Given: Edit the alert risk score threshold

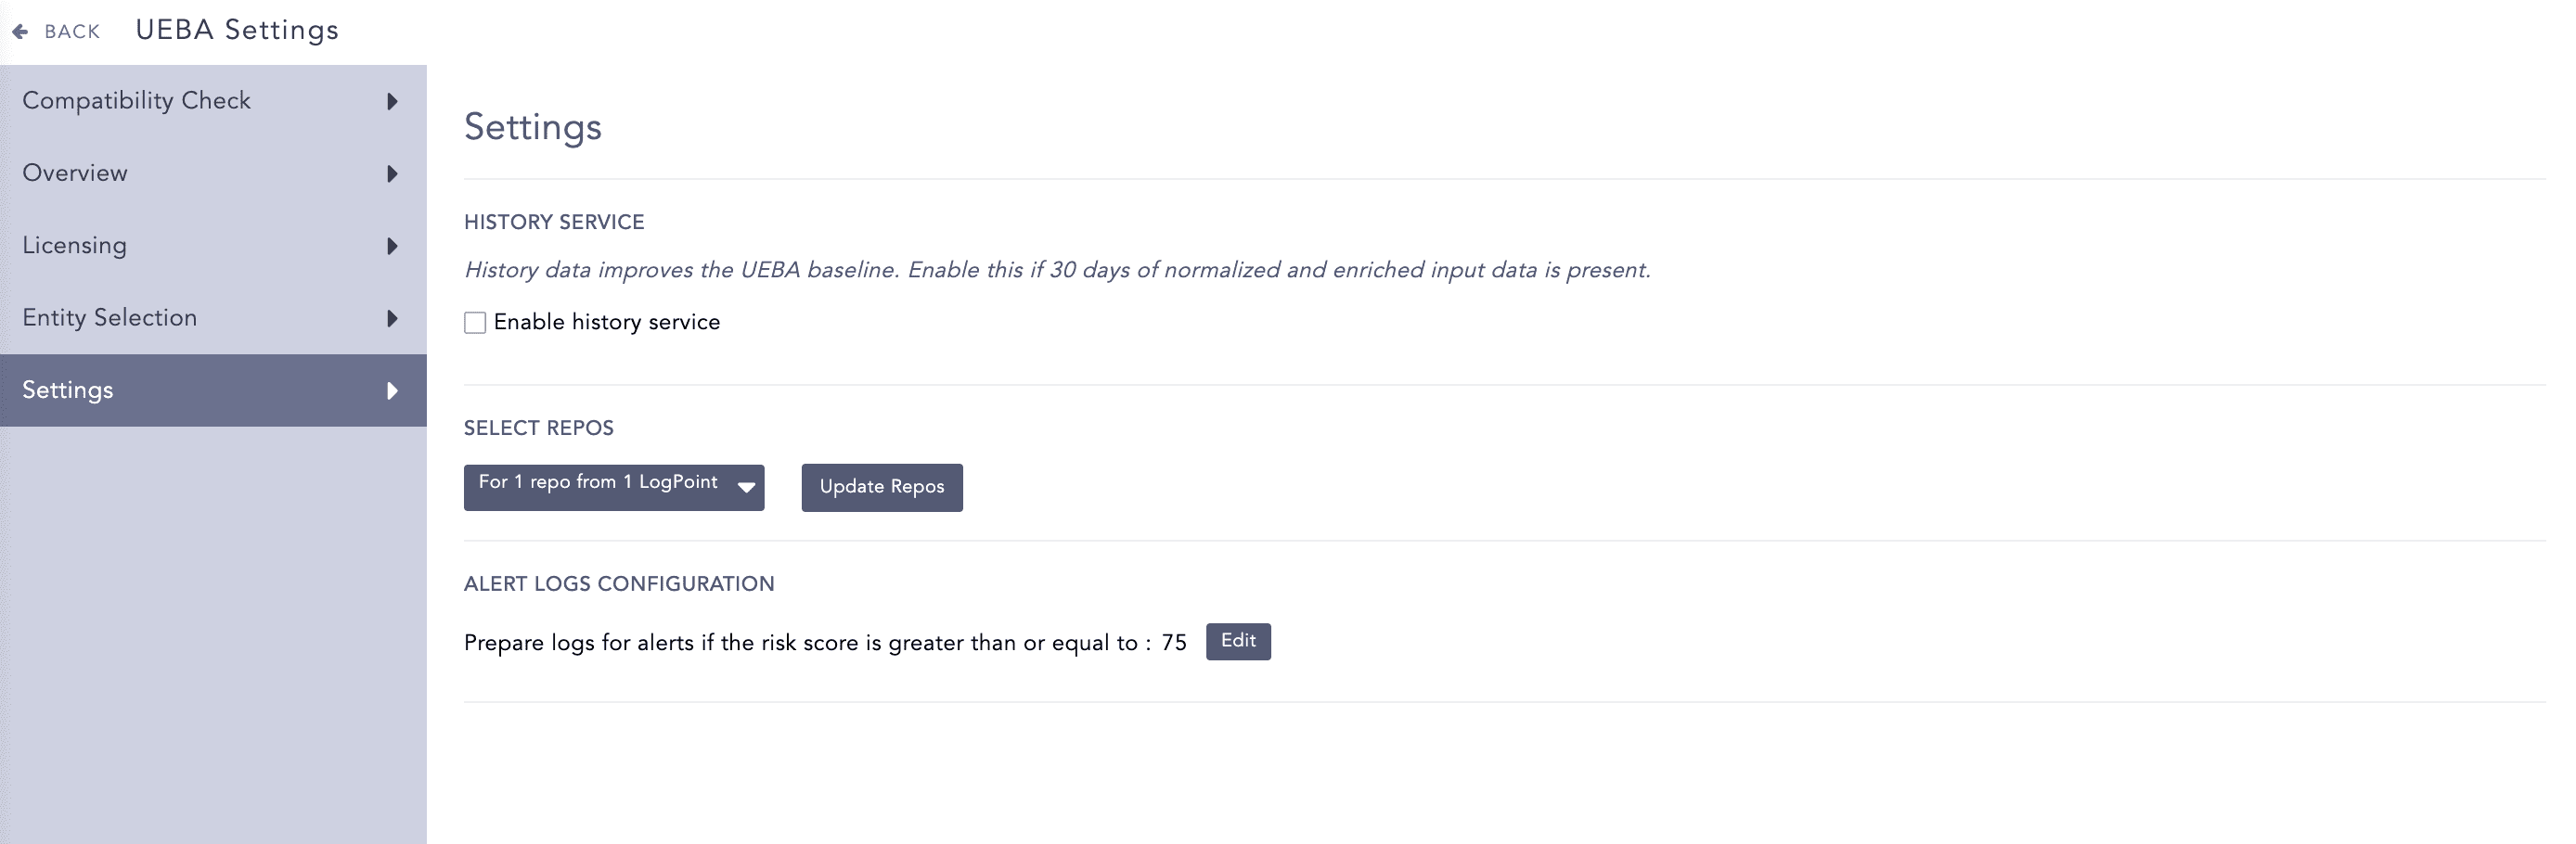Looking at the screenshot, I should pos(1237,641).
